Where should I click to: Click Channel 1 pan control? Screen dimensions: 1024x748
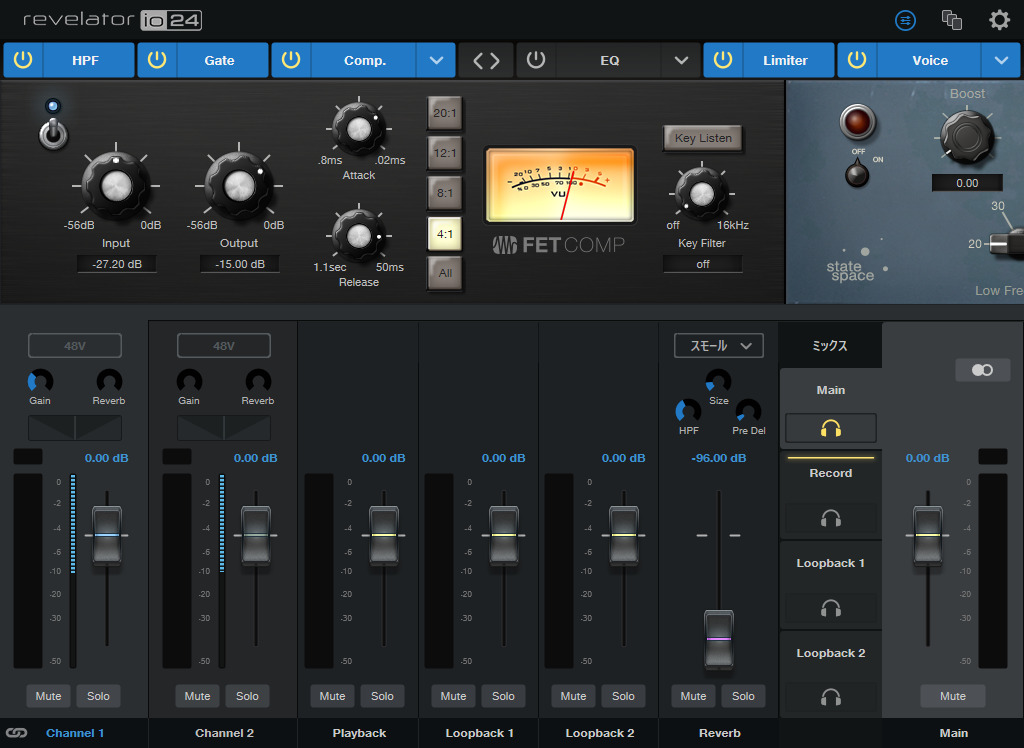pyautogui.click(x=74, y=428)
